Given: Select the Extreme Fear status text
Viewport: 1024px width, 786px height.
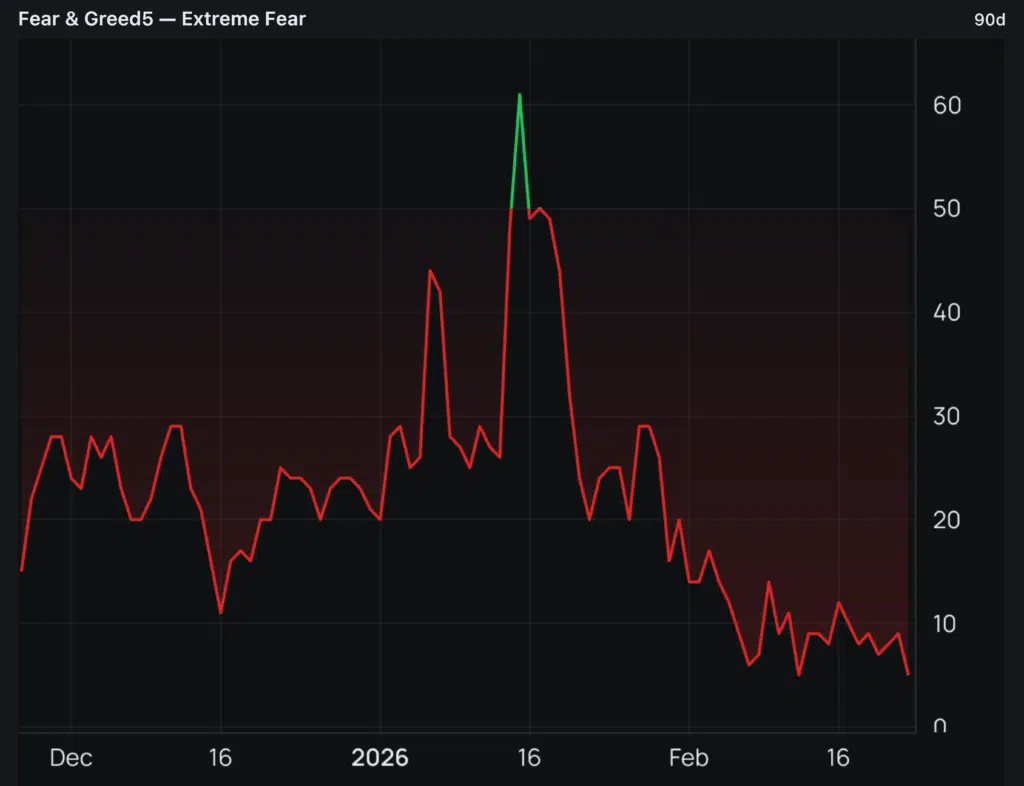Looking at the screenshot, I should [x=243, y=19].
